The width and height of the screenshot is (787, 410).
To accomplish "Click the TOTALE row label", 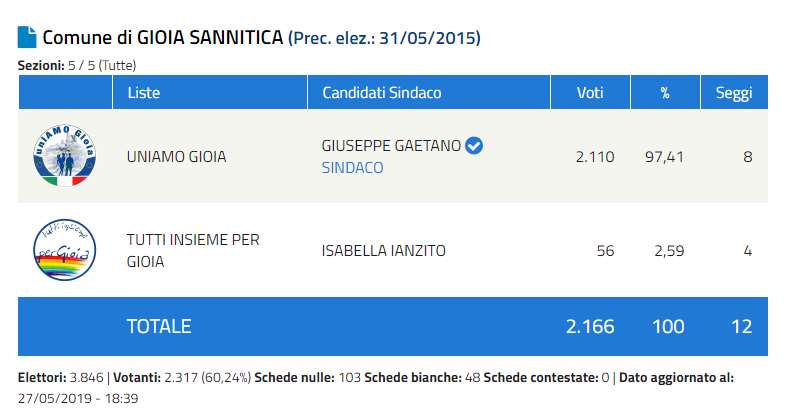I will [x=159, y=326].
